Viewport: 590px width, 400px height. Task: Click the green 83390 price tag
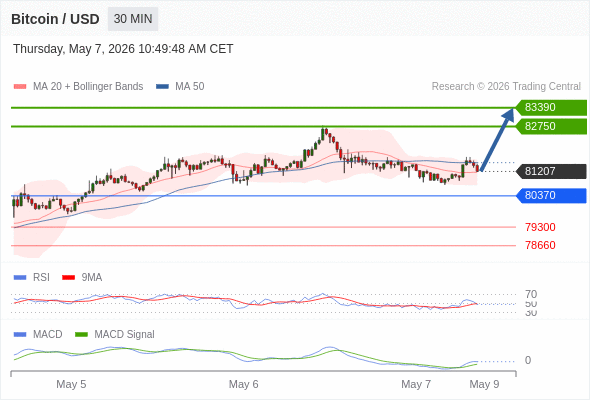click(x=551, y=108)
